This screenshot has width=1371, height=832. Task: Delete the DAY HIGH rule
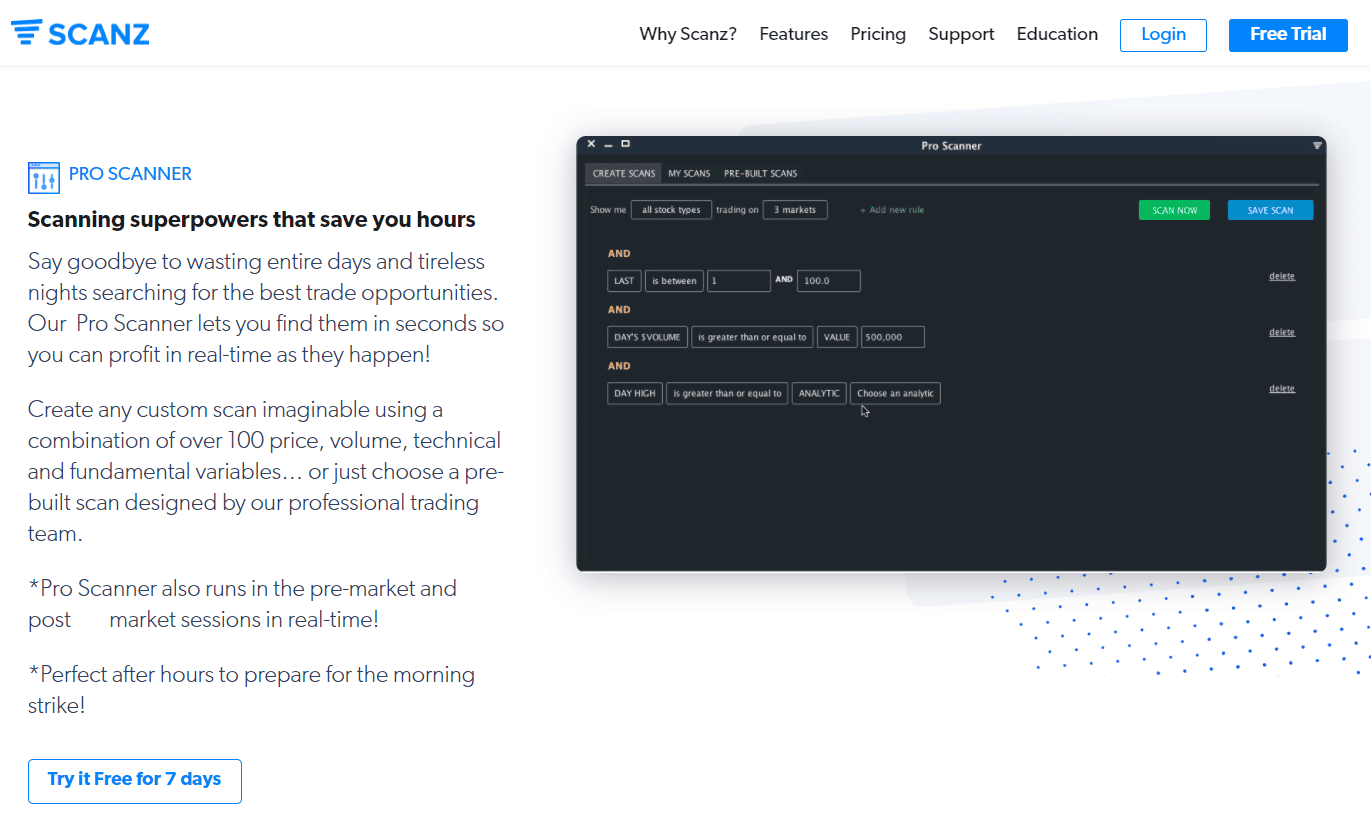(1281, 388)
